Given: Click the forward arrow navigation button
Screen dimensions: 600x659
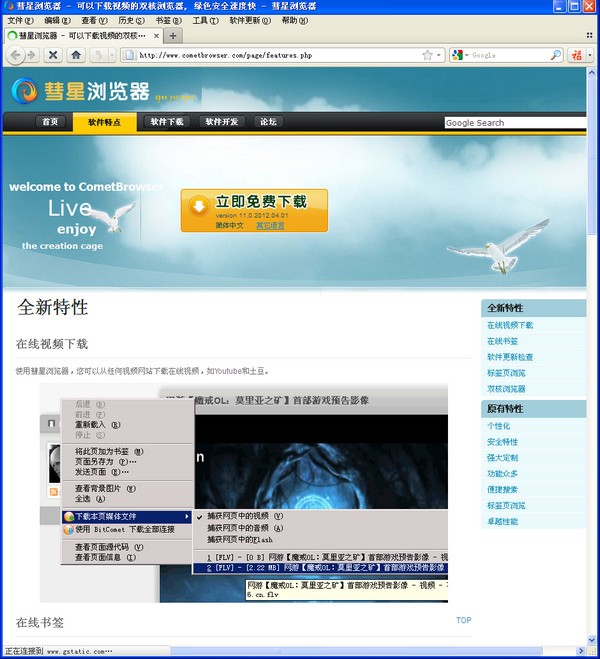Looking at the screenshot, I should click(x=32, y=55).
